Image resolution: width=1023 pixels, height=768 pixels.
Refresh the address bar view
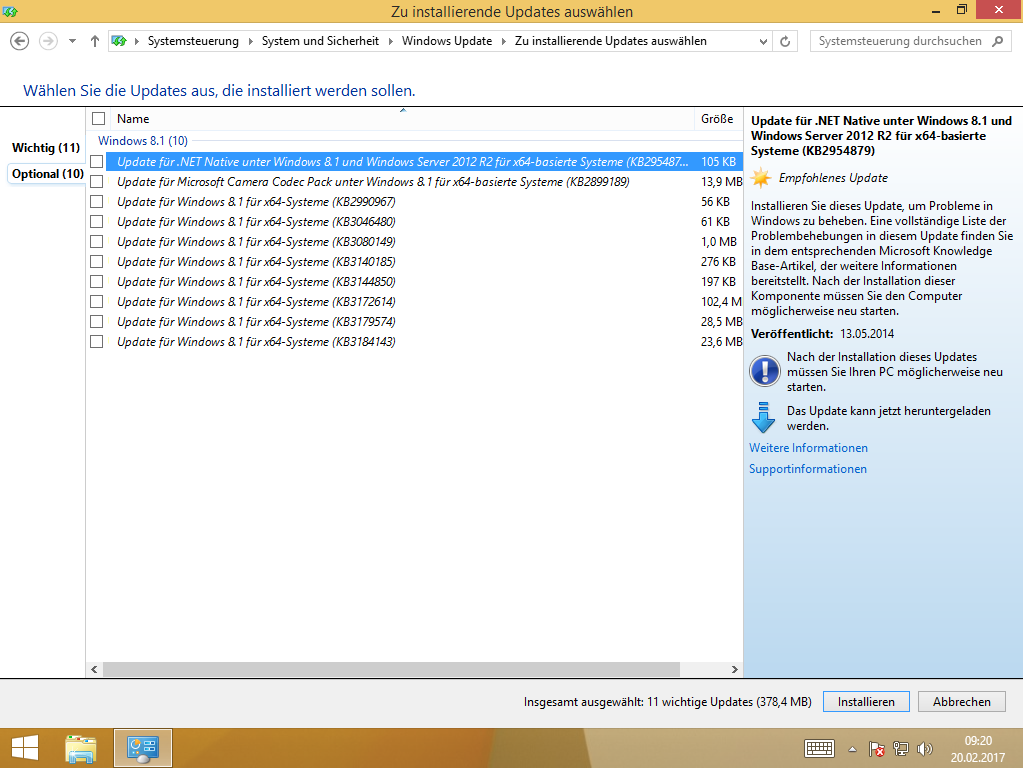click(786, 41)
